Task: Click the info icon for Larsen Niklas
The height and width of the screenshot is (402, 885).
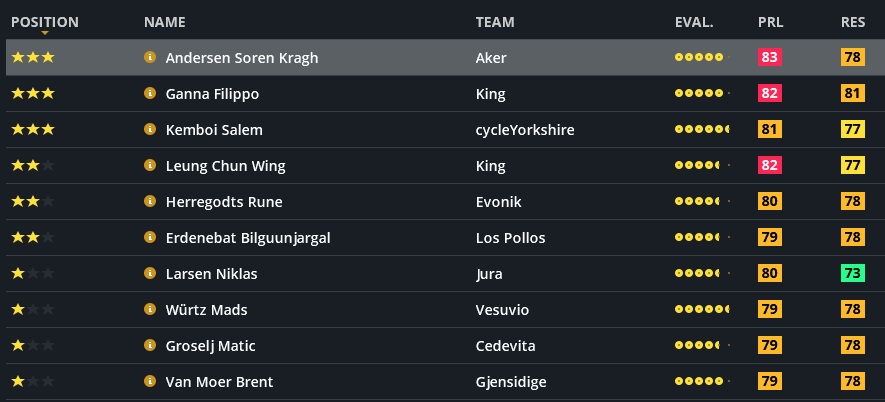Action: [x=150, y=274]
